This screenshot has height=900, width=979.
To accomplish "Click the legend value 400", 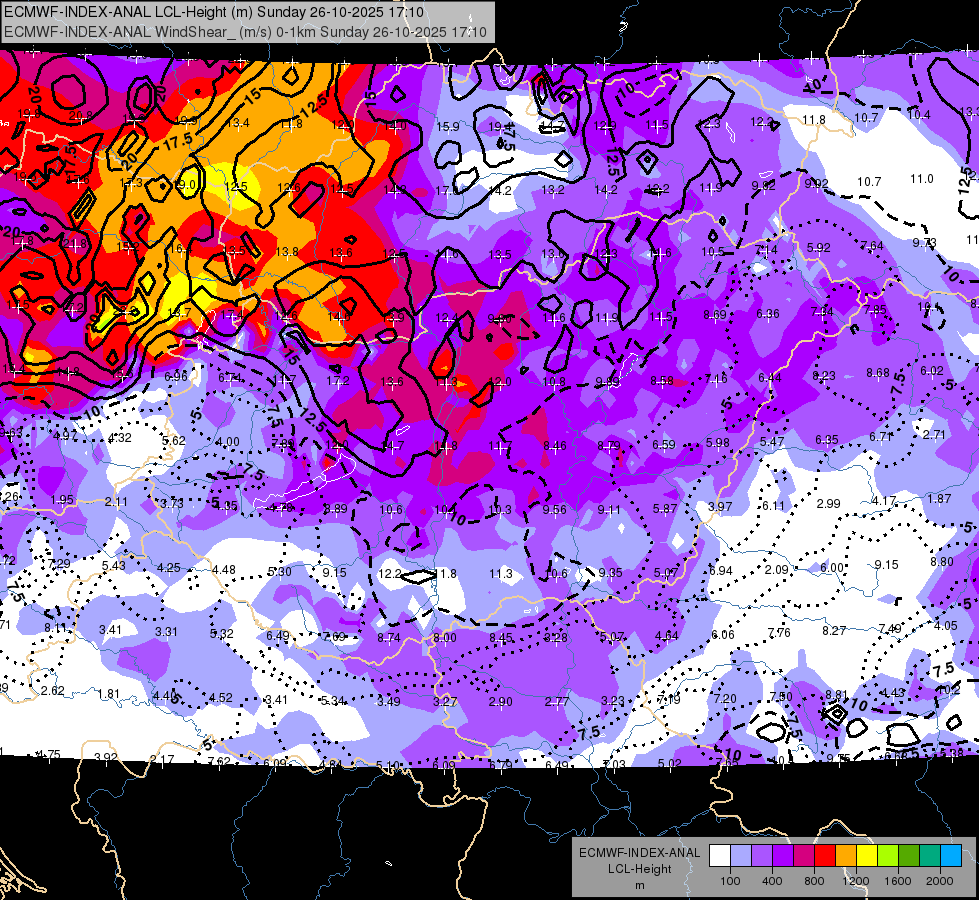I will (x=772, y=881).
